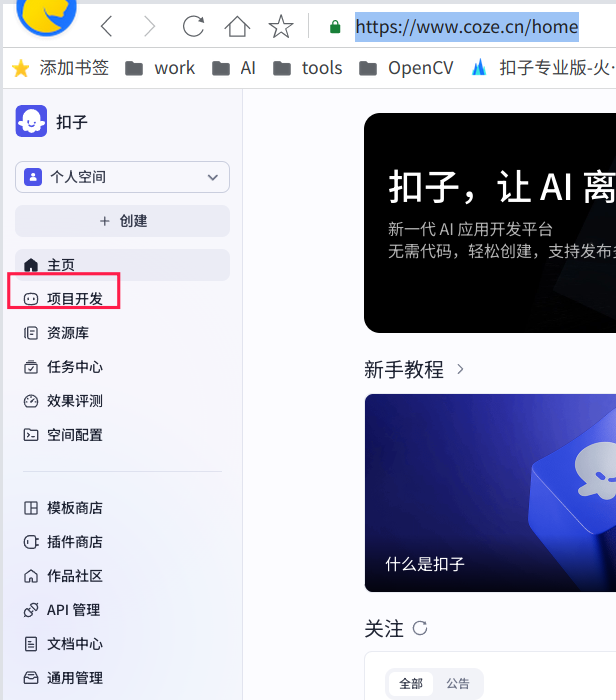The height and width of the screenshot is (700, 616).
Task: Click the 通用管理 inbox icon
Action: pos(31,678)
